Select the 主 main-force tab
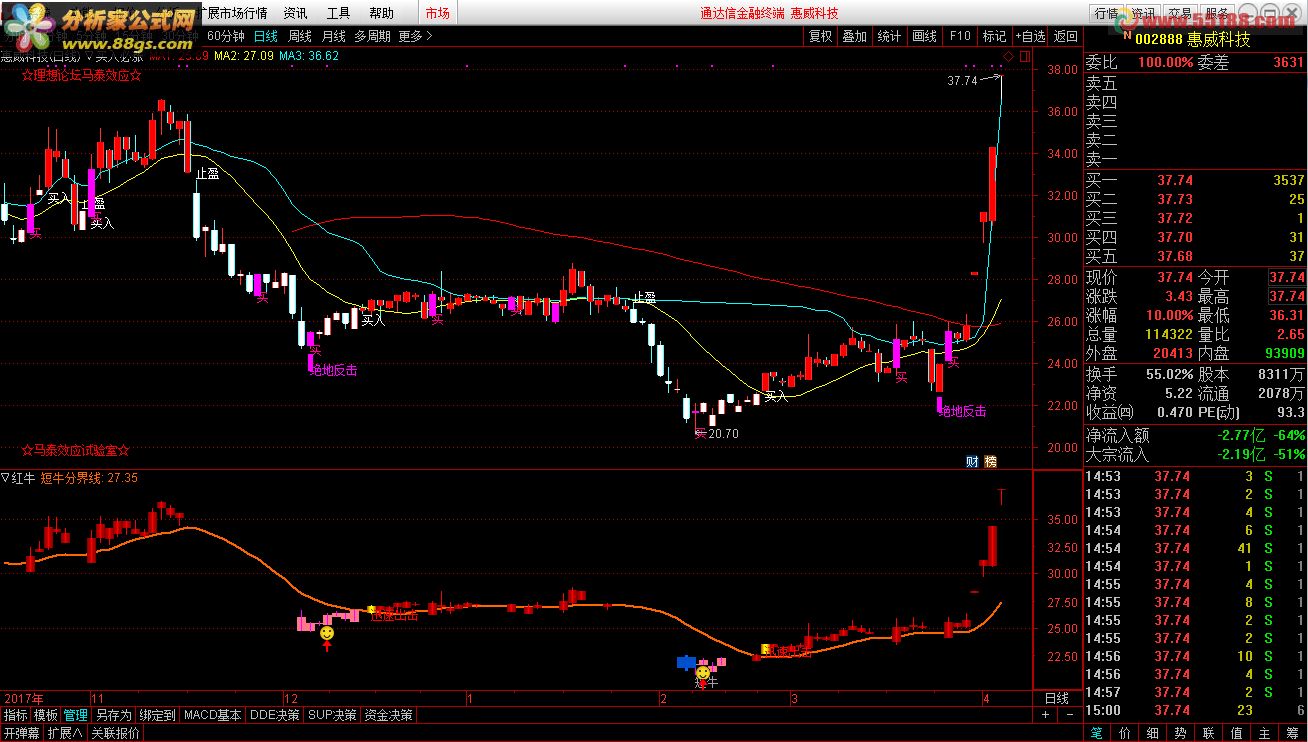The width and height of the screenshot is (1308, 742). [x=1266, y=733]
